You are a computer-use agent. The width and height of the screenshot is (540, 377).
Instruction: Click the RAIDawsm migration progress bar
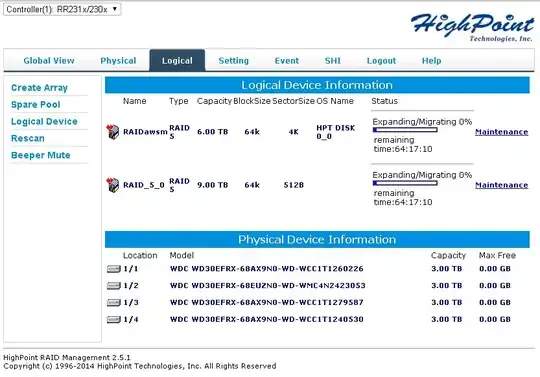click(x=405, y=130)
